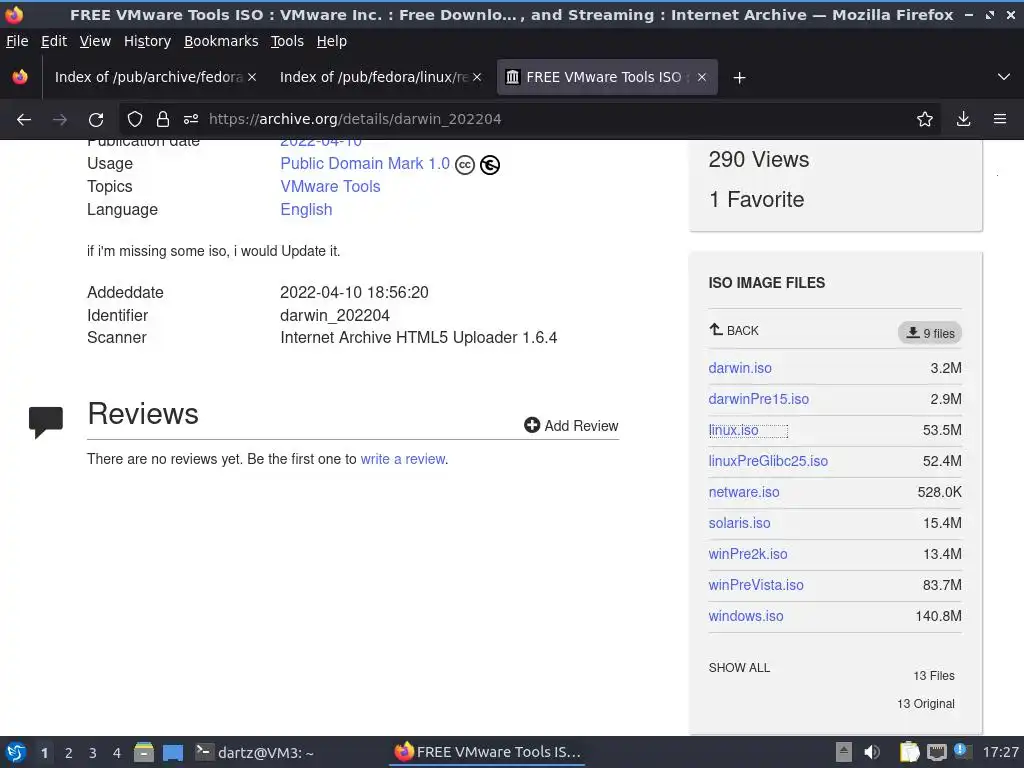Reload the current page
The width and height of the screenshot is (1024, 768).
point(96,120)
